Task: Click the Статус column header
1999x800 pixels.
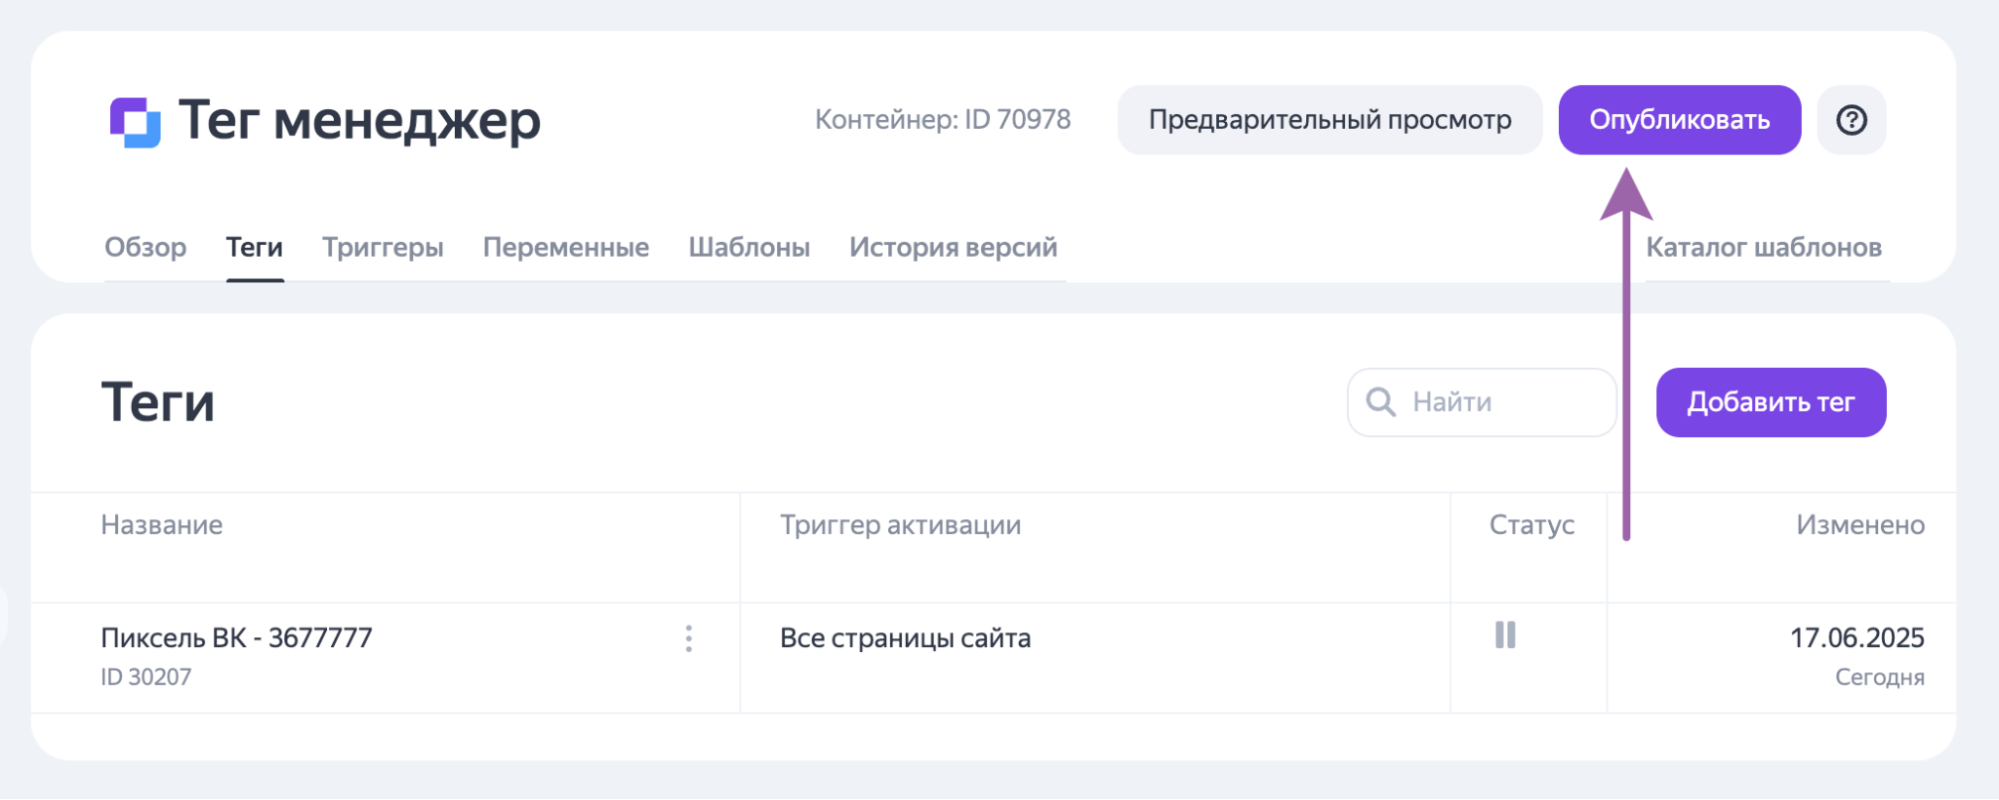Action: 1532,525
